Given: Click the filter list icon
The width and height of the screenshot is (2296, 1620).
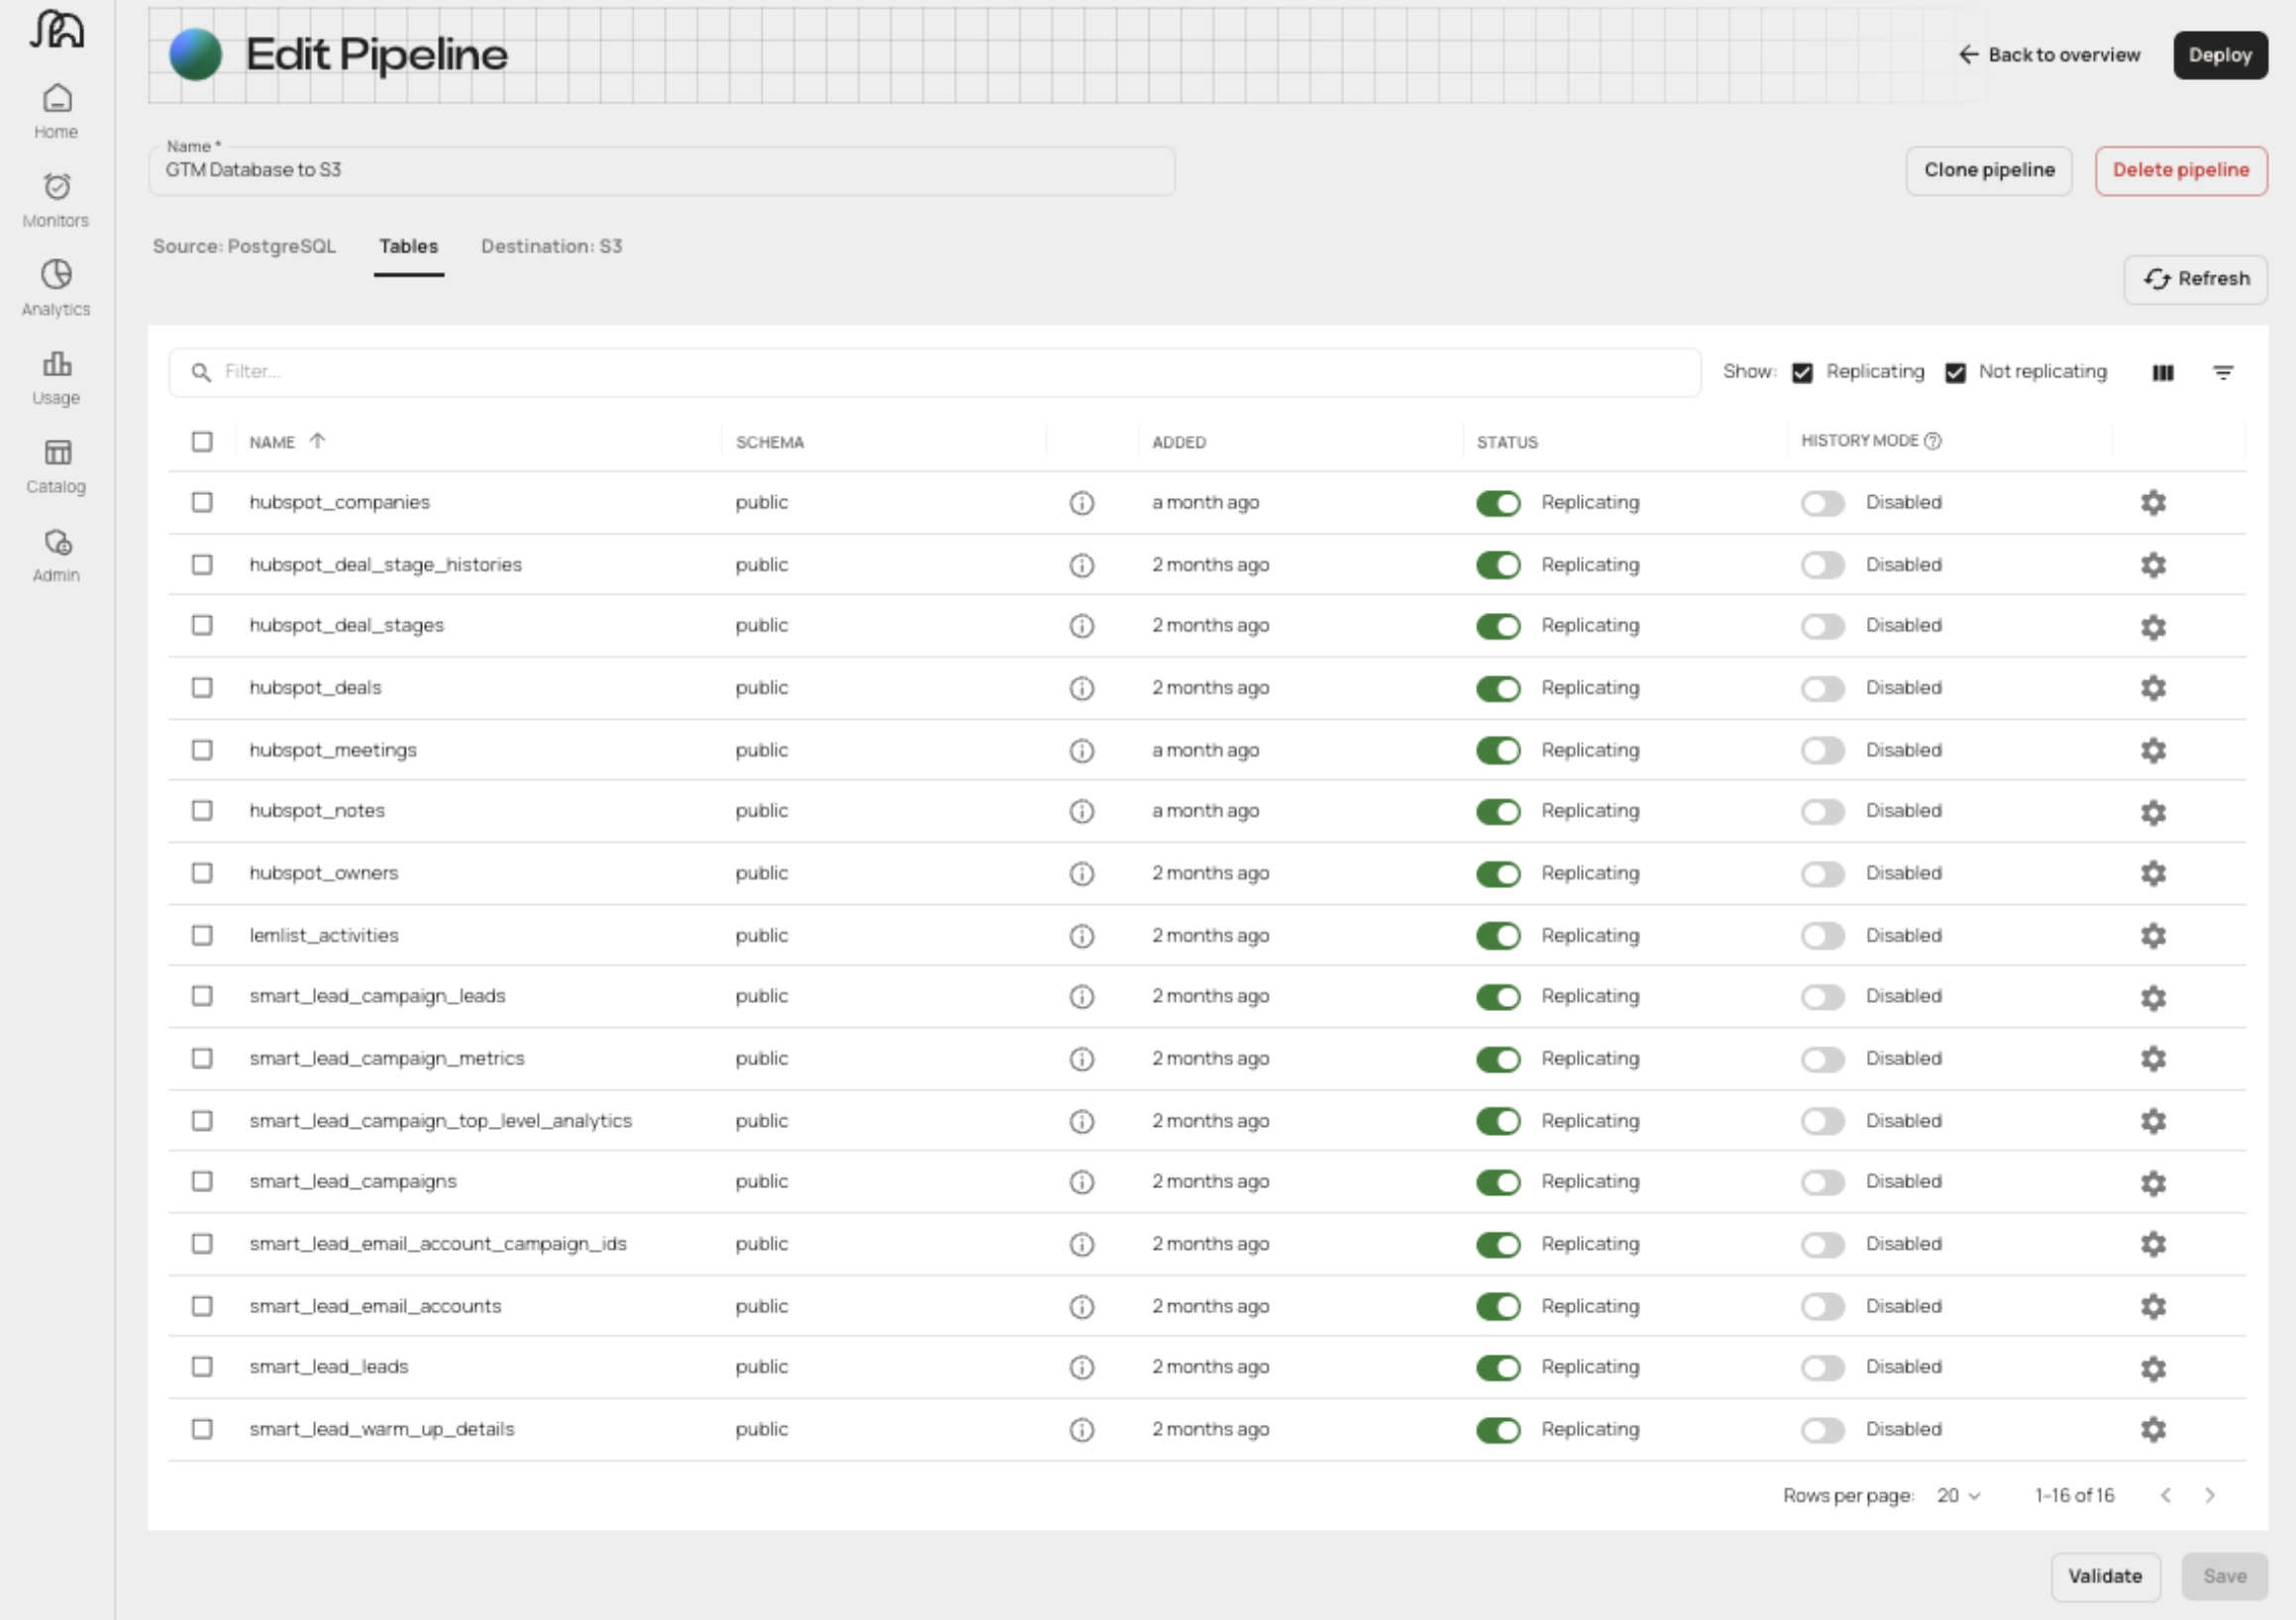Looking at the screenshot, I should pos(2222,372).
